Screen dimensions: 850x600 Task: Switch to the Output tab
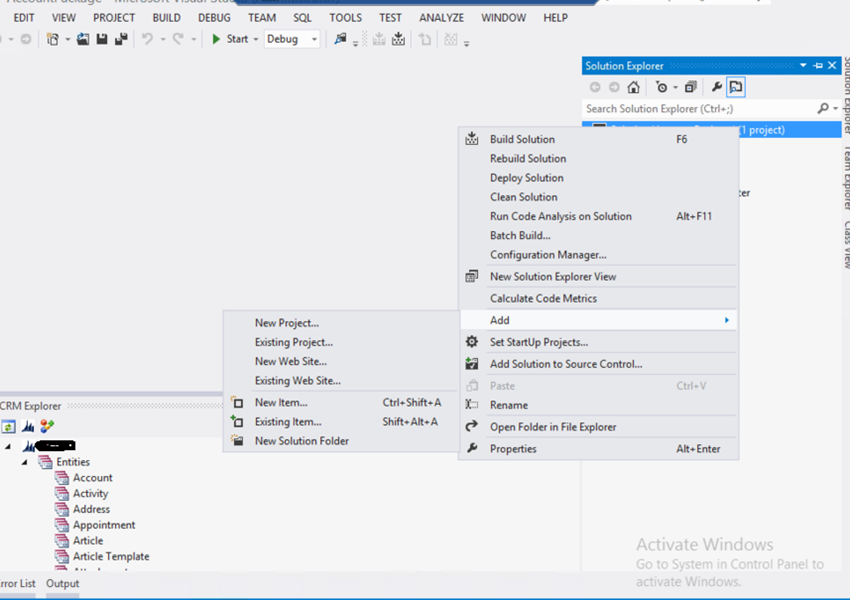pyautogui.click(x=62, y=584)
